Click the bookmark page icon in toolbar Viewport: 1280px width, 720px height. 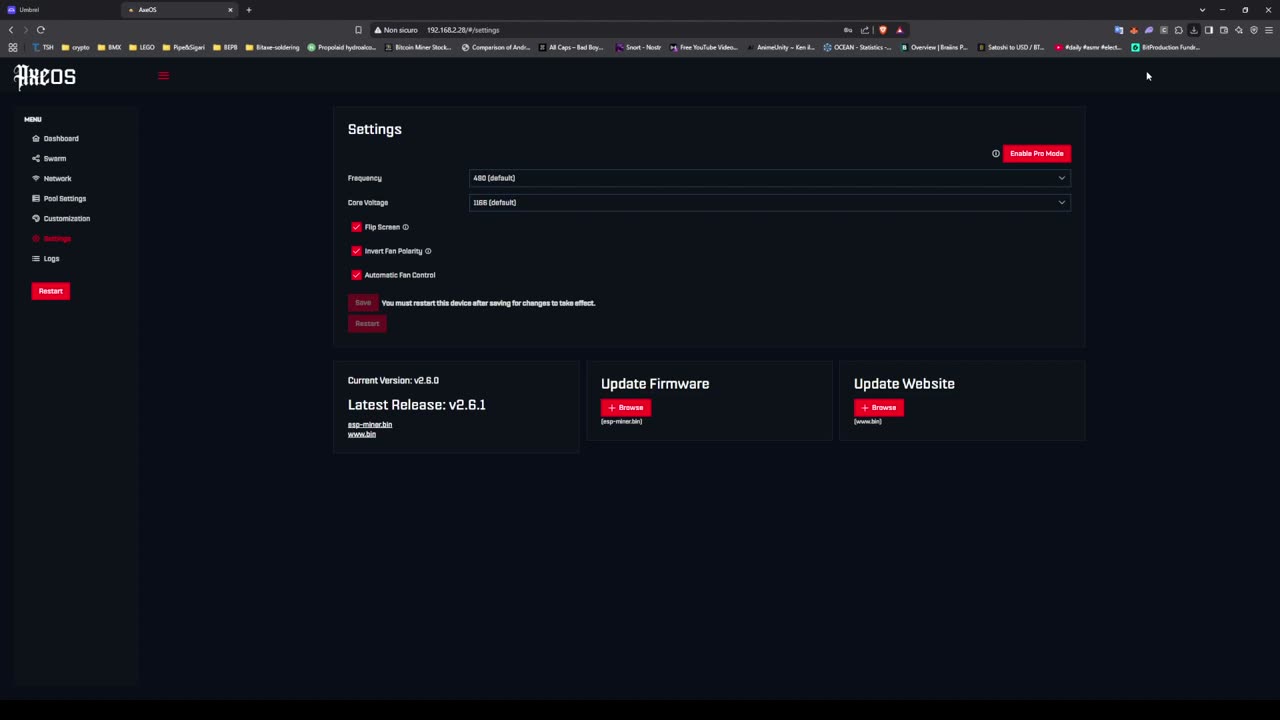(x=358, y=30)
